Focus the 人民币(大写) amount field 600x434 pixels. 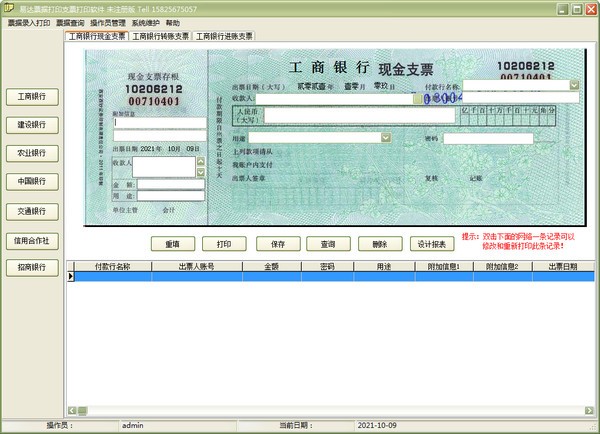pos(360,115)
